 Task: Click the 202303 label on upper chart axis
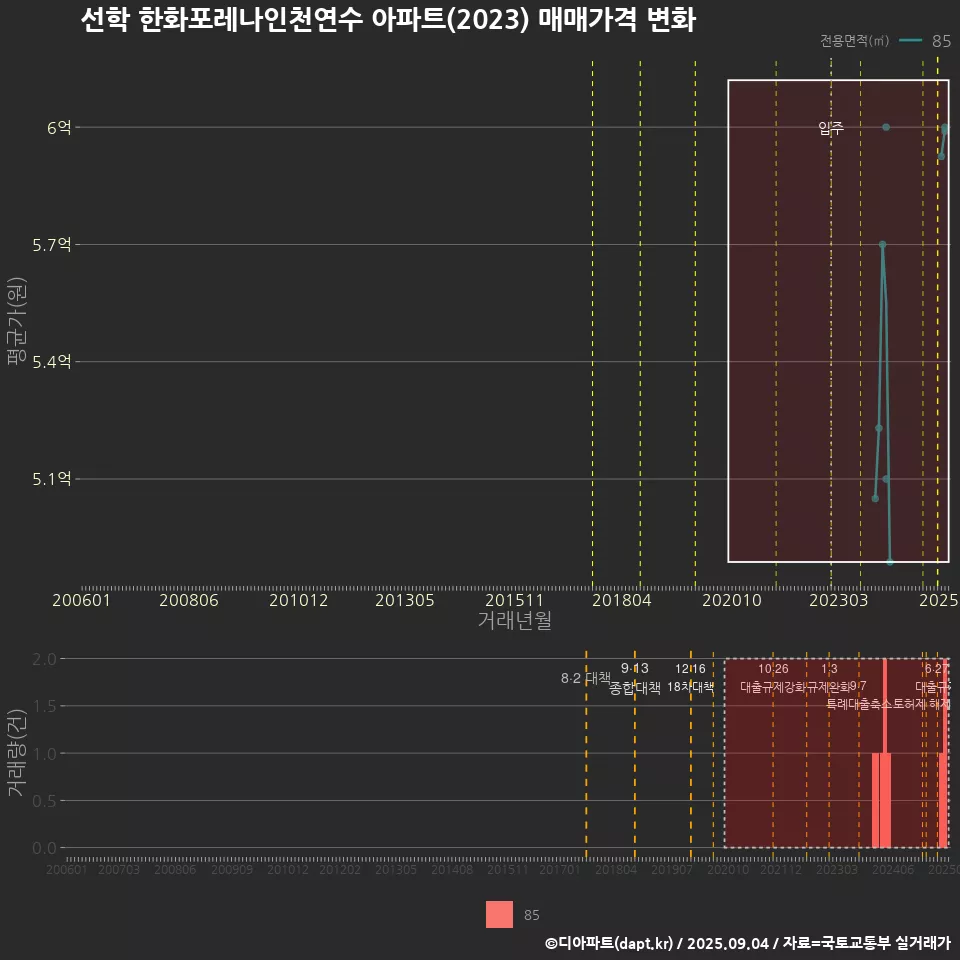point(839,600)
